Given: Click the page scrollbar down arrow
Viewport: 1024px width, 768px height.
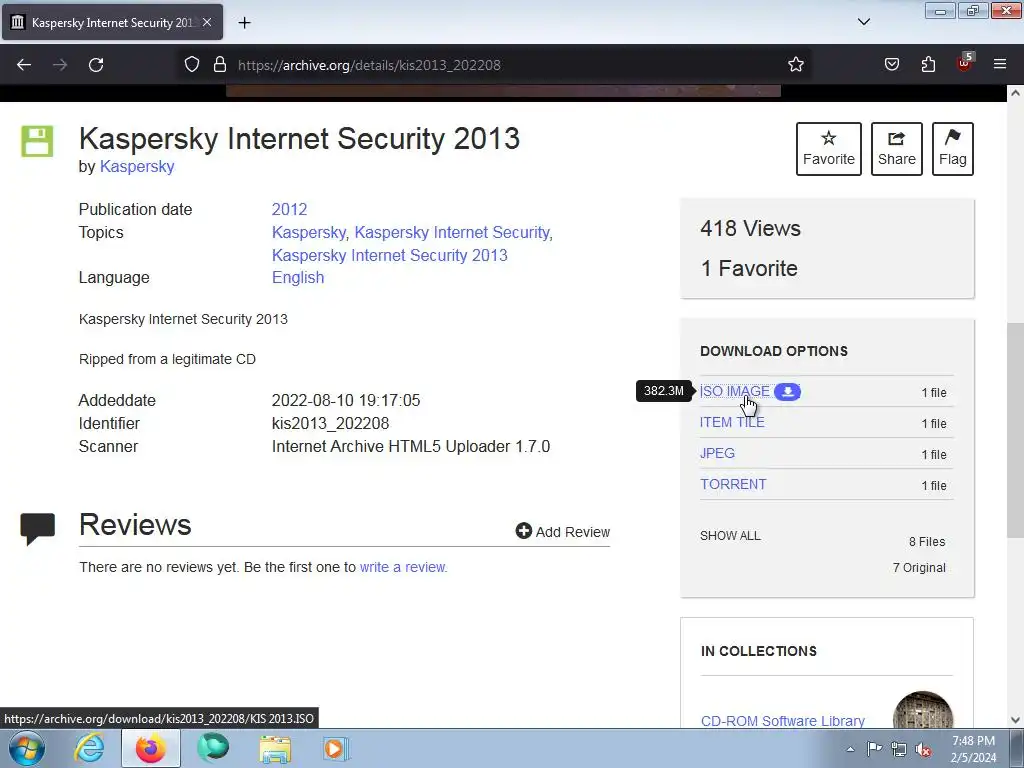Looking at the screenshot, I should coord(1015,720).
